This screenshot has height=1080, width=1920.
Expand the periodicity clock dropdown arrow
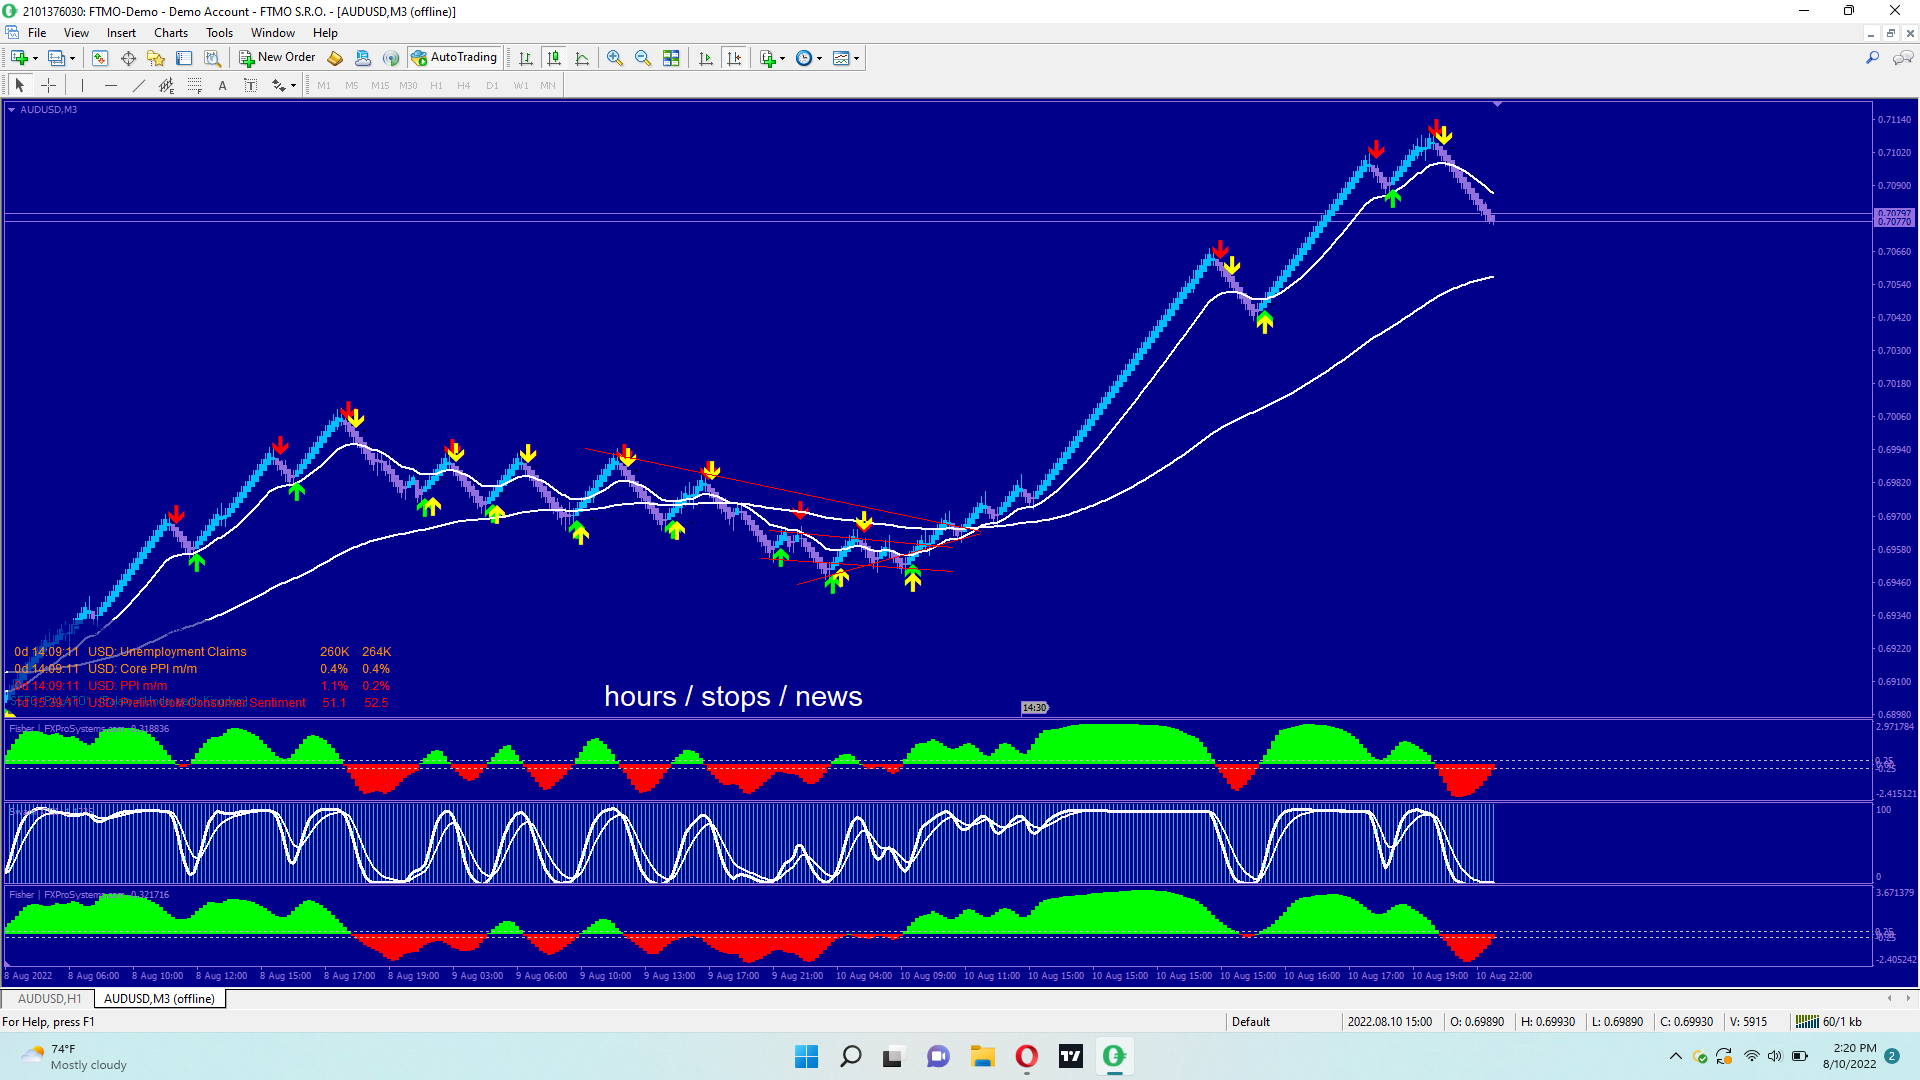(820, 58)
